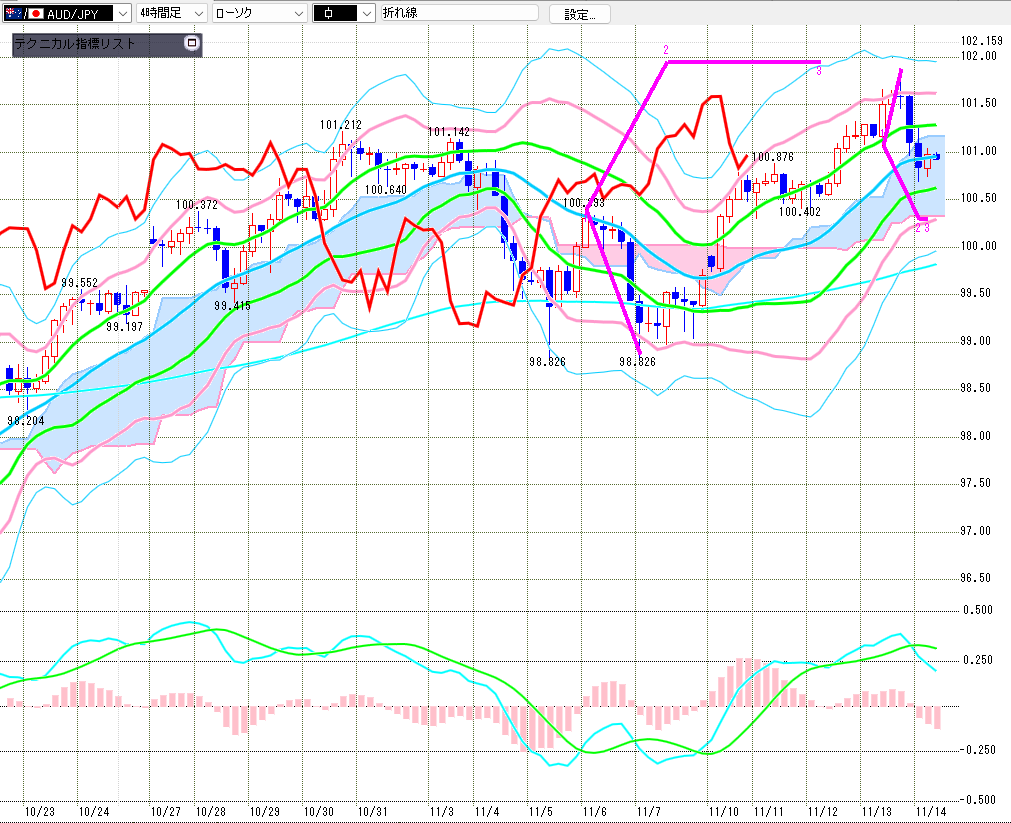The height and width of the screenshot is (823, 1011).
Task: Open the 中 candle width dropdown
Action: (x=366, y=13)
